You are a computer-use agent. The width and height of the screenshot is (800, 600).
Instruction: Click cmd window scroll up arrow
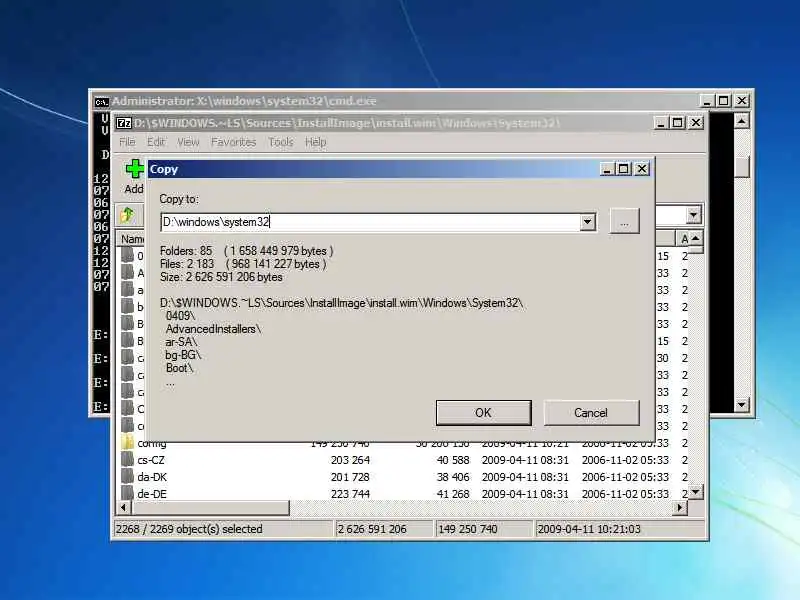click(741, 121)
